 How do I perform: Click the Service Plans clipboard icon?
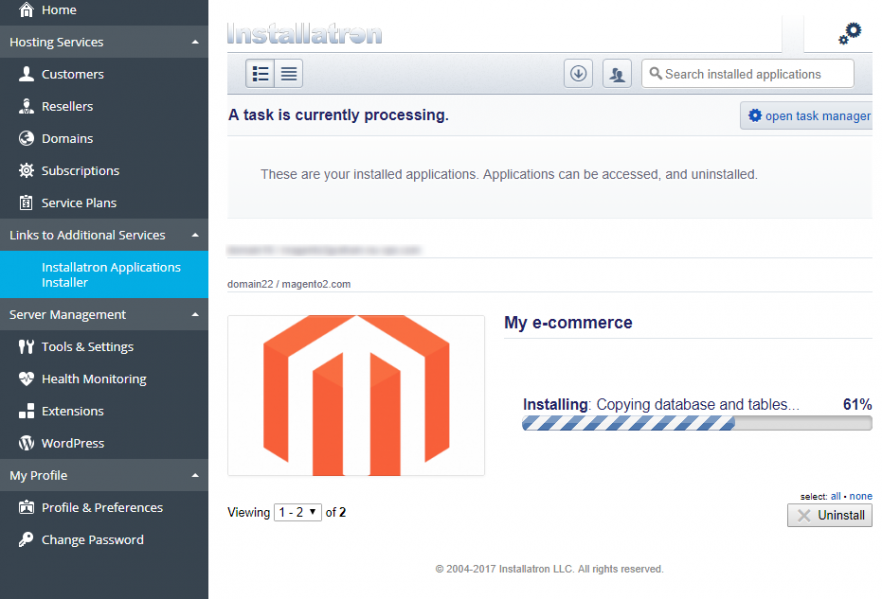26,202
